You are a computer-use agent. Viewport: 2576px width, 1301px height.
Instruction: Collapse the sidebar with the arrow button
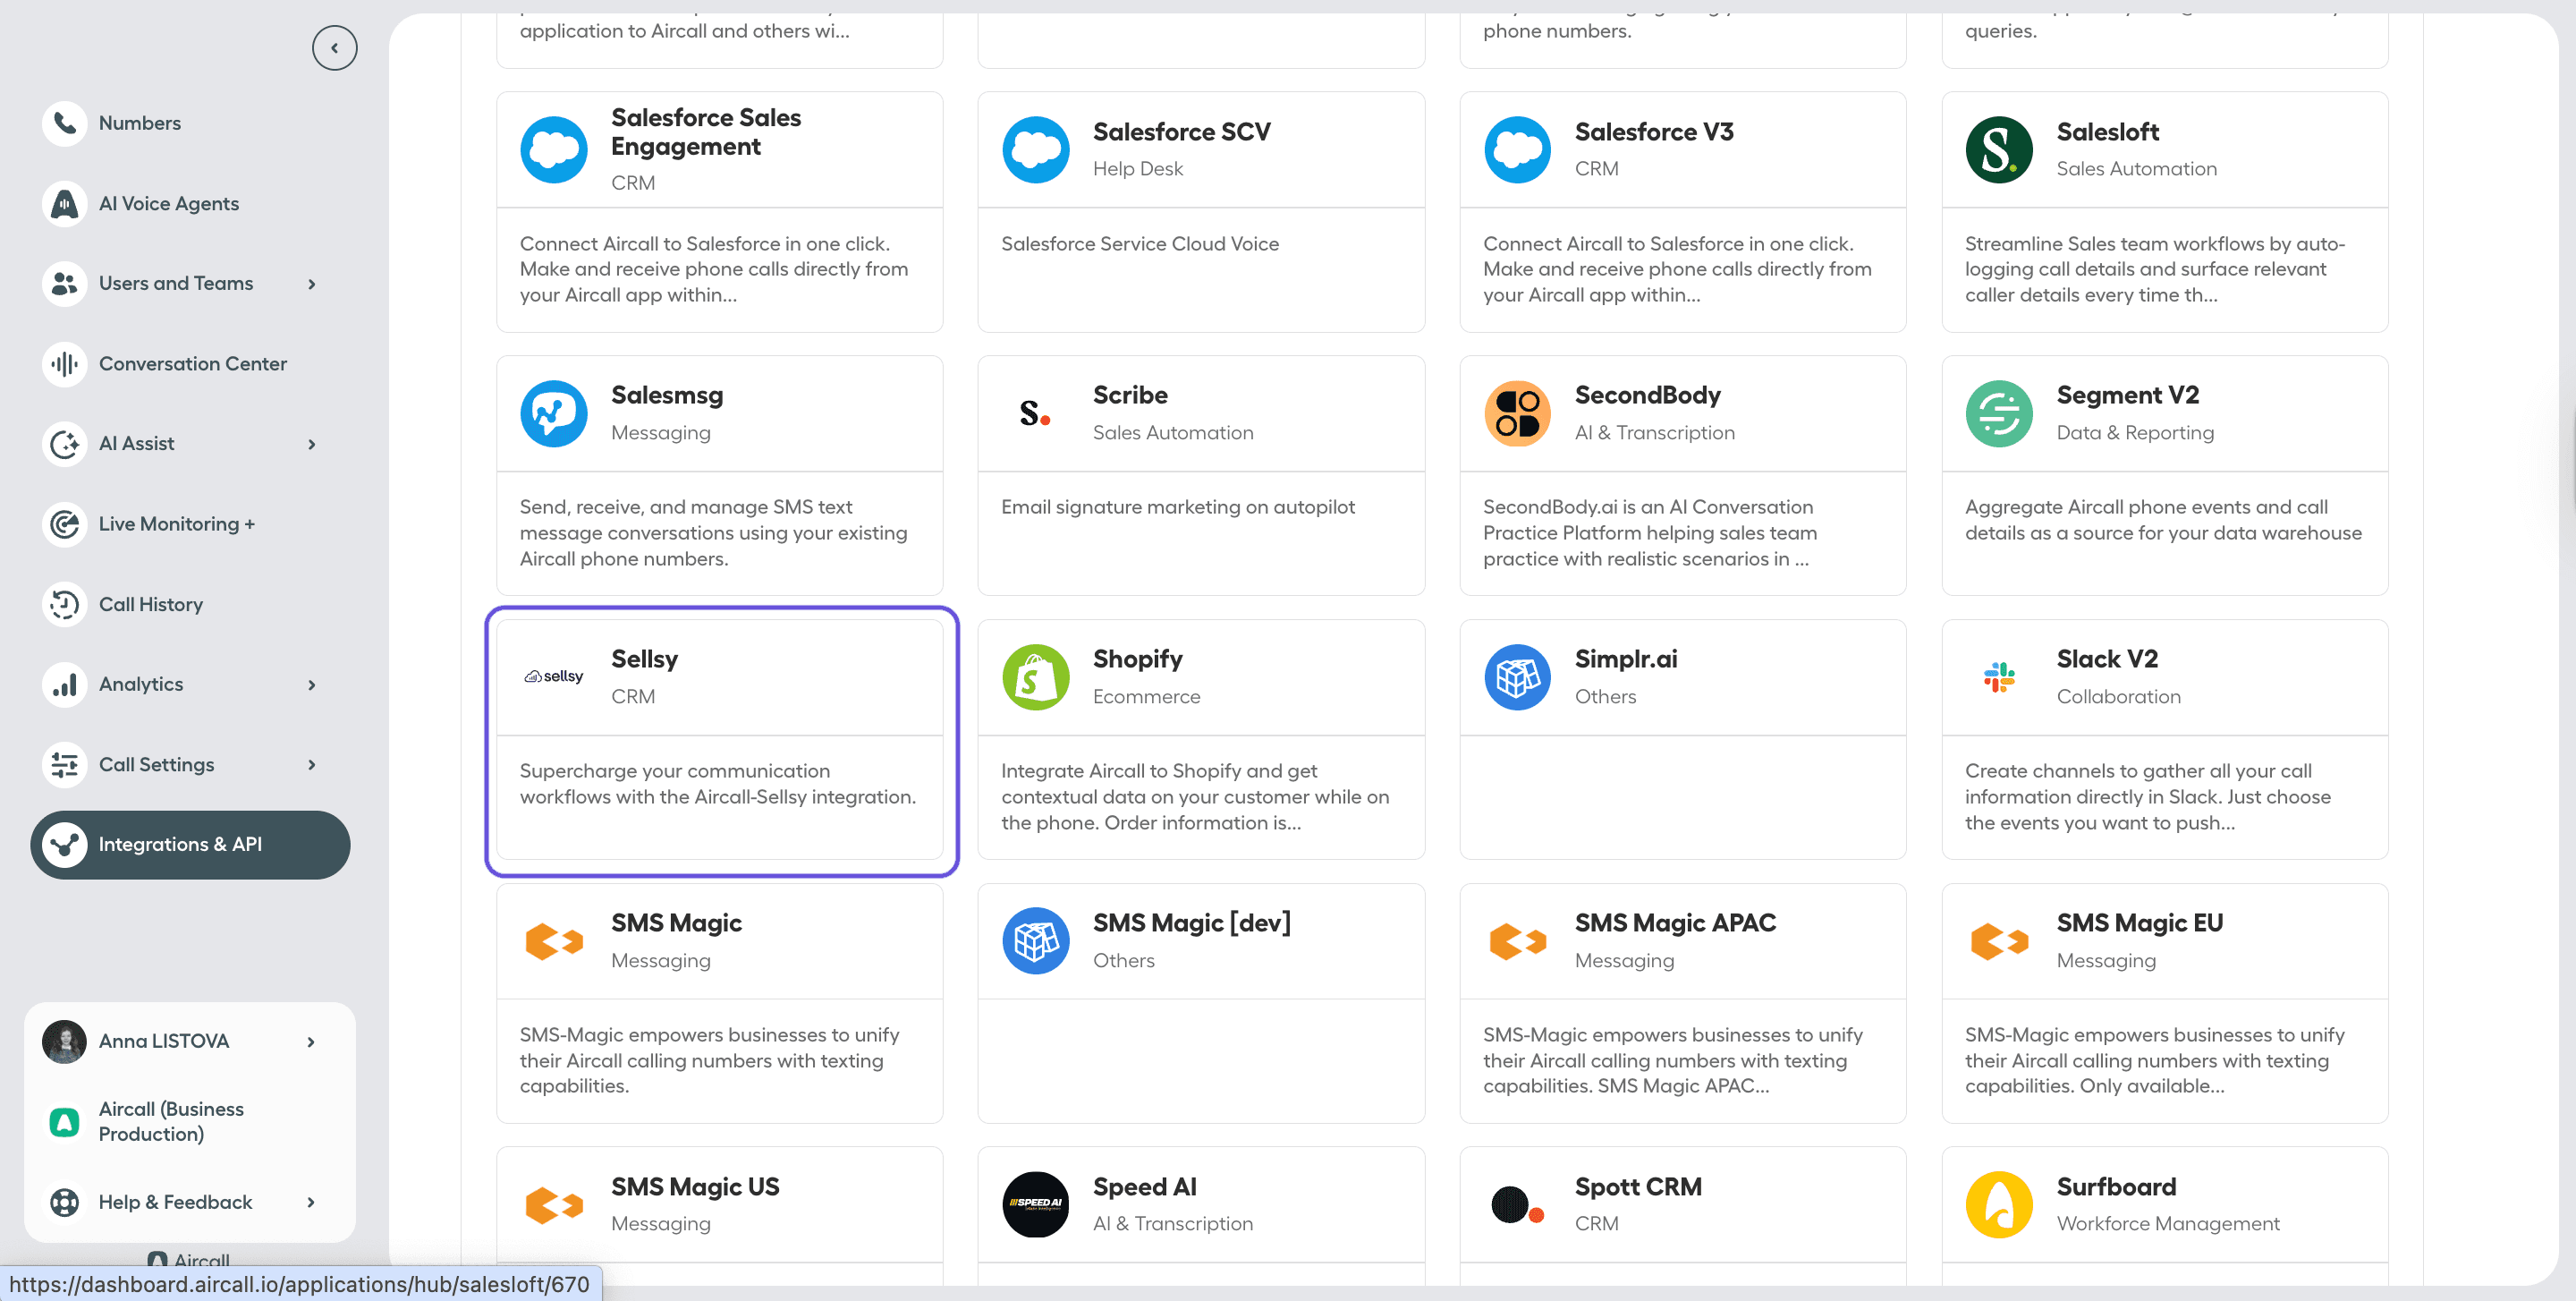coord(334,47)
